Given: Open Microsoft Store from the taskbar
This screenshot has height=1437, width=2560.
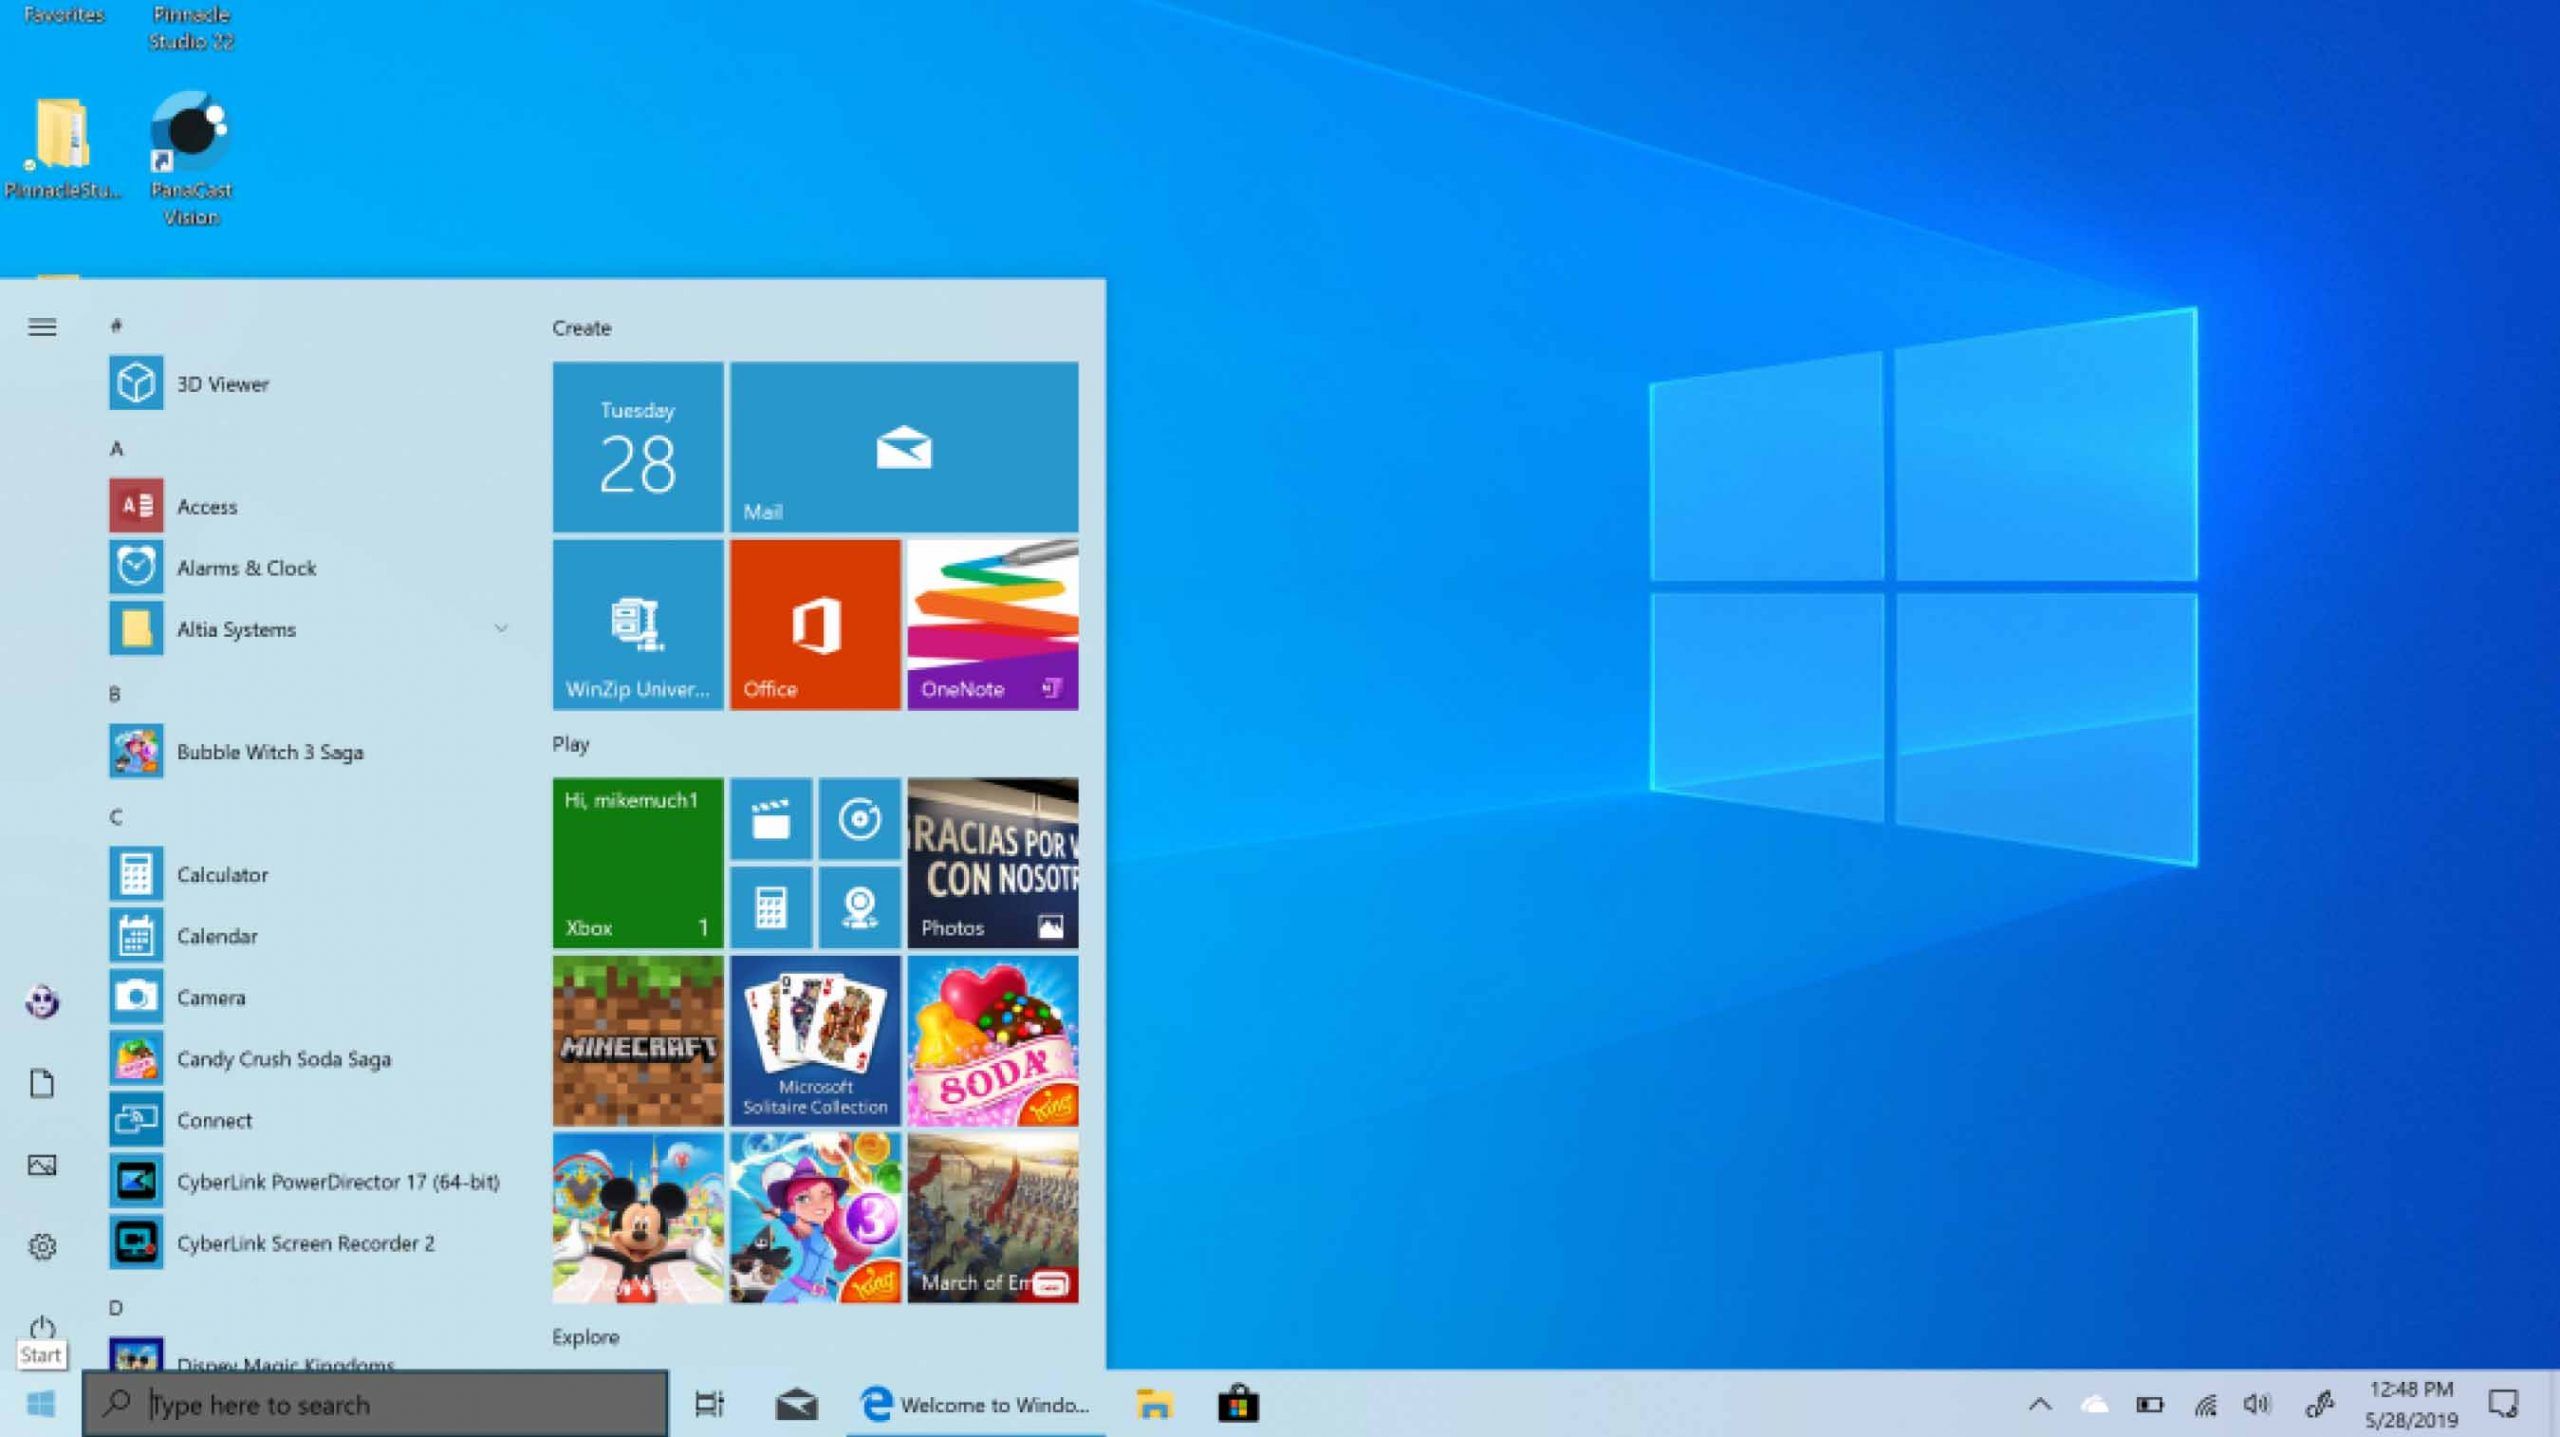Looking at the screenshot, I should (1238, 1404).
